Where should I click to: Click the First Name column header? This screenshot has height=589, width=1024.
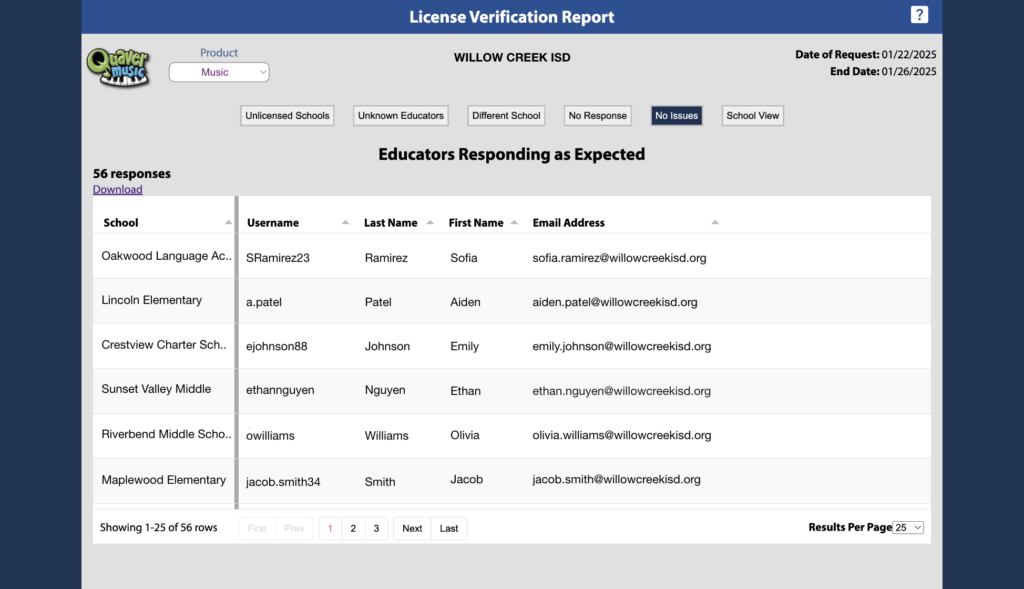(x=476, y=223)
